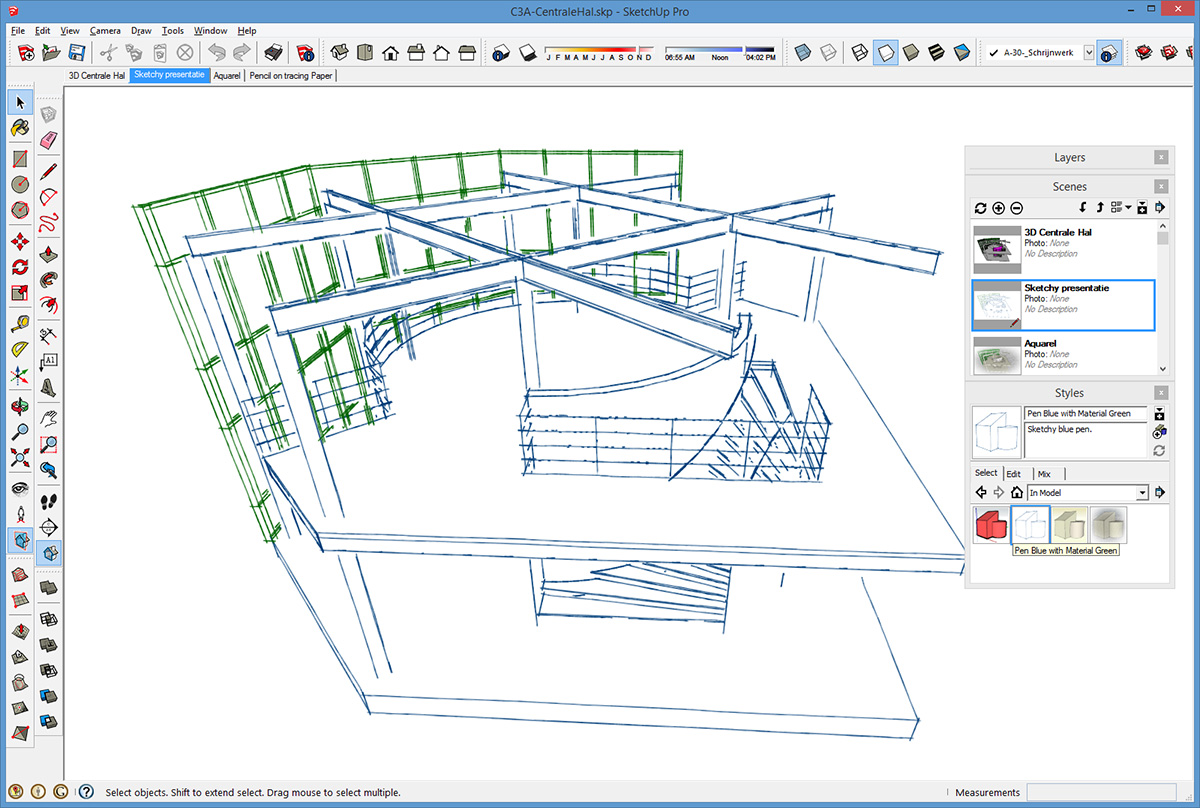Select the Aquarel scene thumbnail

[x=998, y=356]
